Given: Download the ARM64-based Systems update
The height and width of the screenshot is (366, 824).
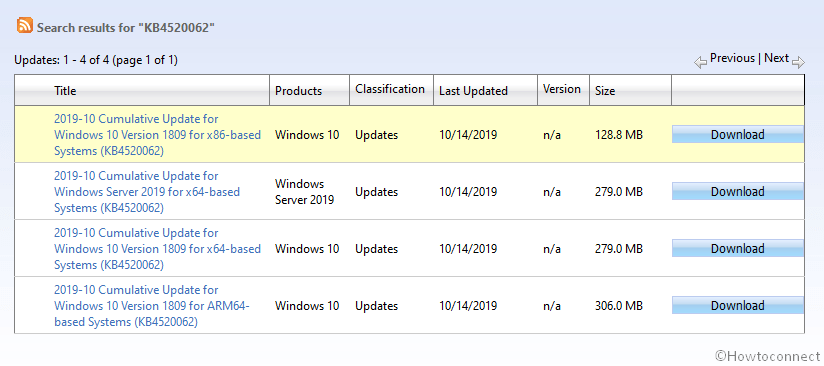Looking at the screenshot, I should (738, 306).
